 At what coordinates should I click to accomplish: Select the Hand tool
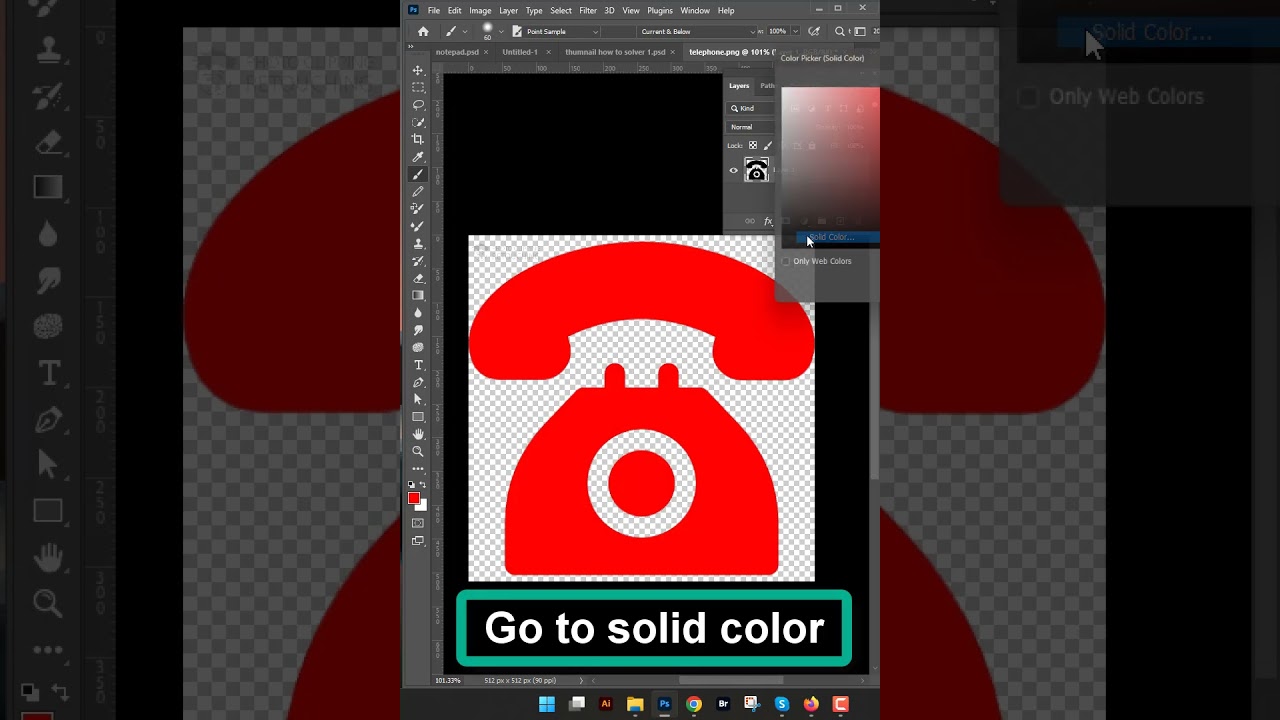click(418, 434)
